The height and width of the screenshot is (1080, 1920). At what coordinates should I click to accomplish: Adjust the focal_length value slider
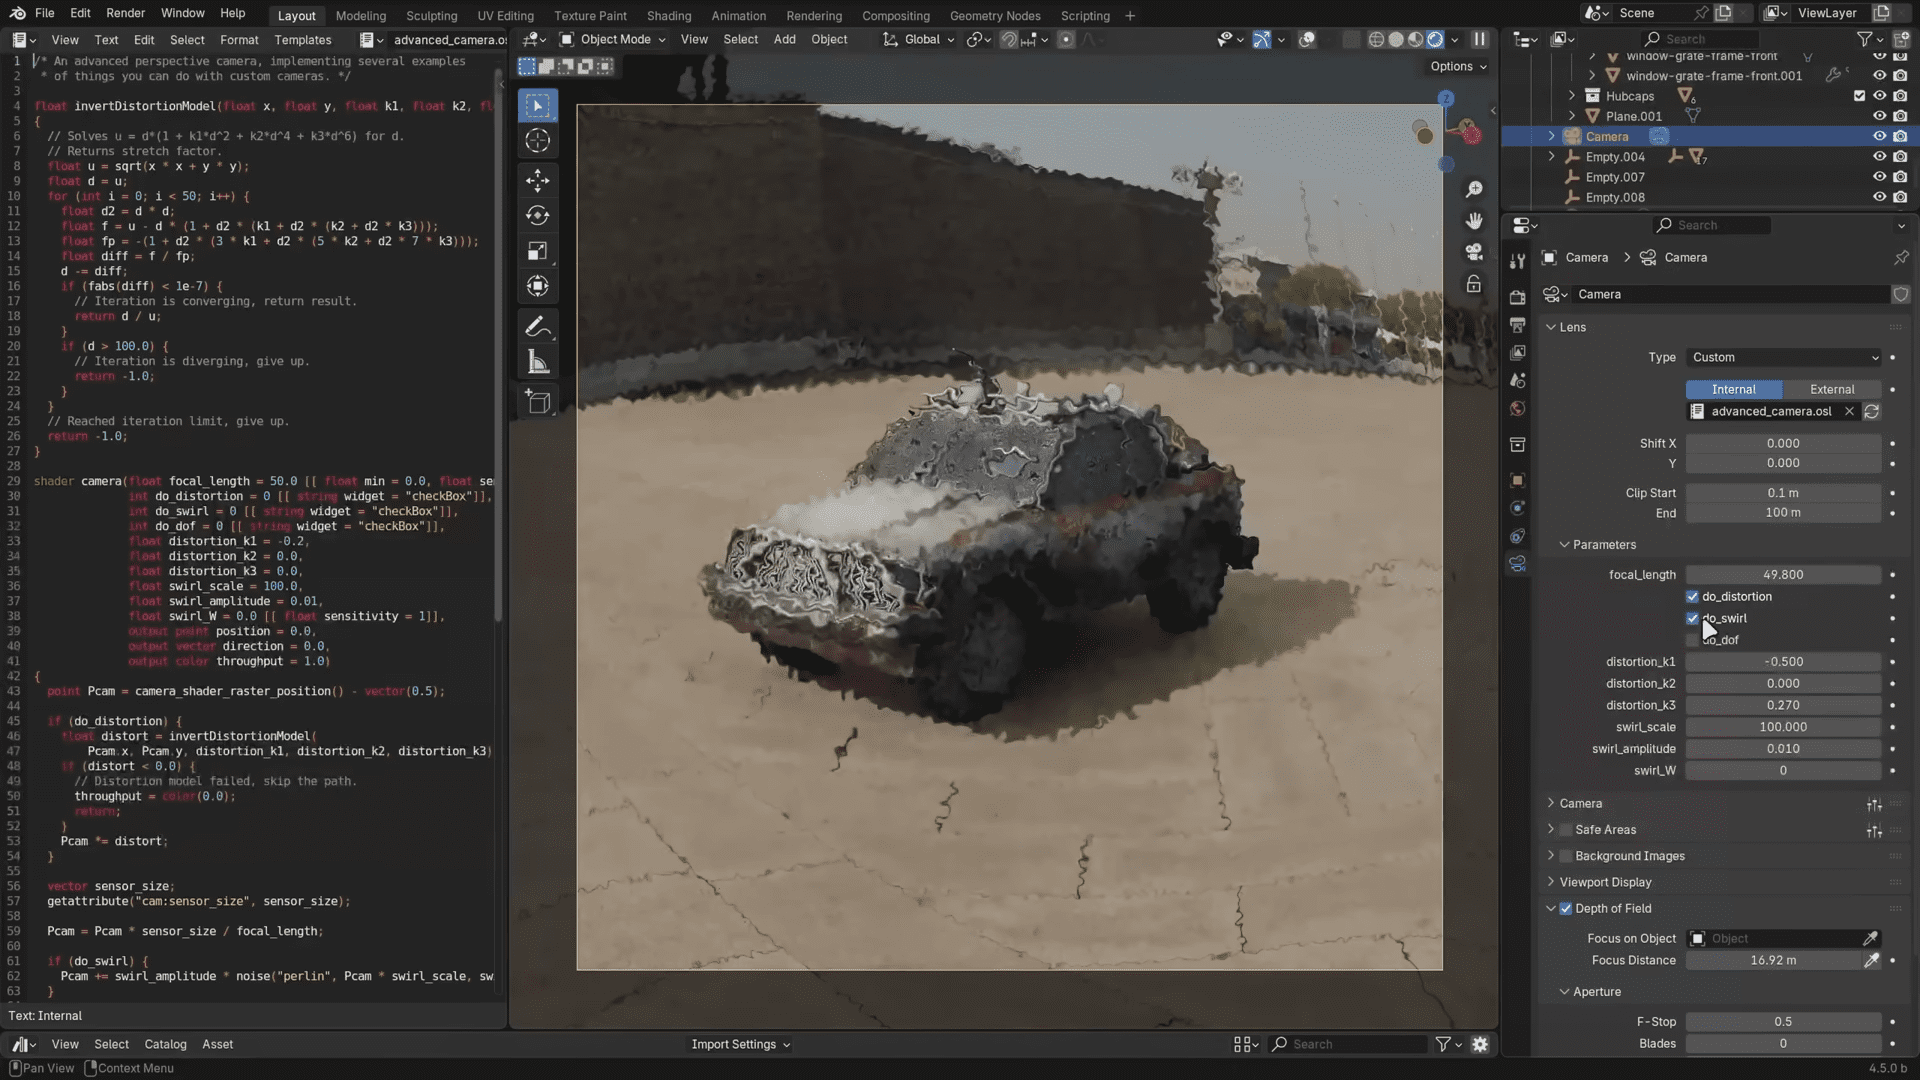click(x=1783, y=574)
